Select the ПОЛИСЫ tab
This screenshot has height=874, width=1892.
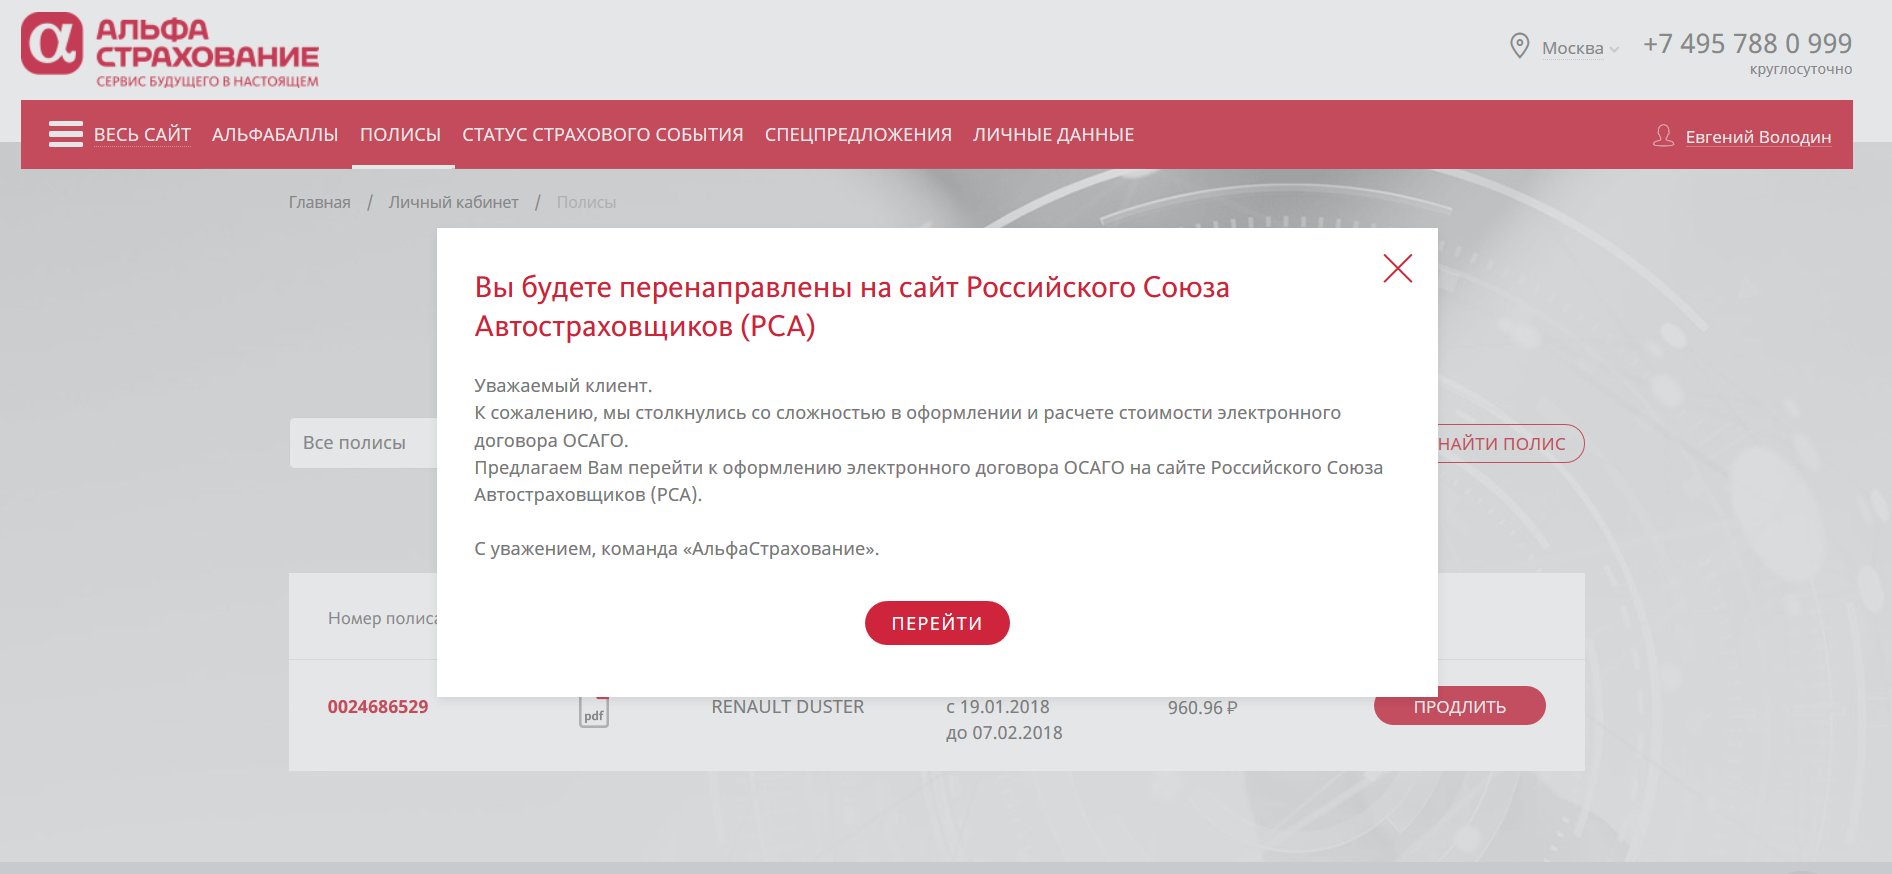click(x=400, y=135)
